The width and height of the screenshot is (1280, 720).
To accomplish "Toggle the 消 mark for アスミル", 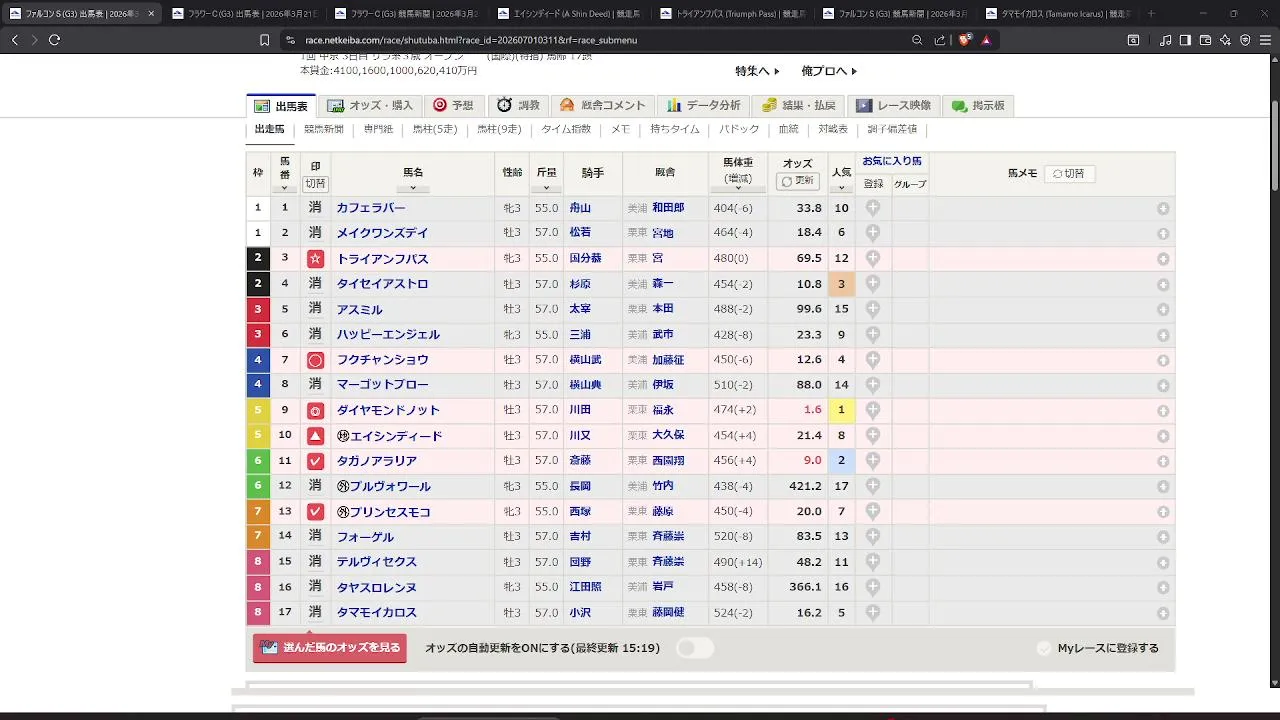I will 315,309.
